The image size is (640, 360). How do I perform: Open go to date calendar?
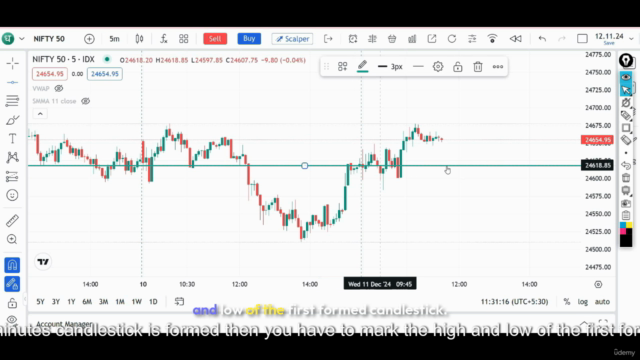pyautogui.click(x=179, y=302)
